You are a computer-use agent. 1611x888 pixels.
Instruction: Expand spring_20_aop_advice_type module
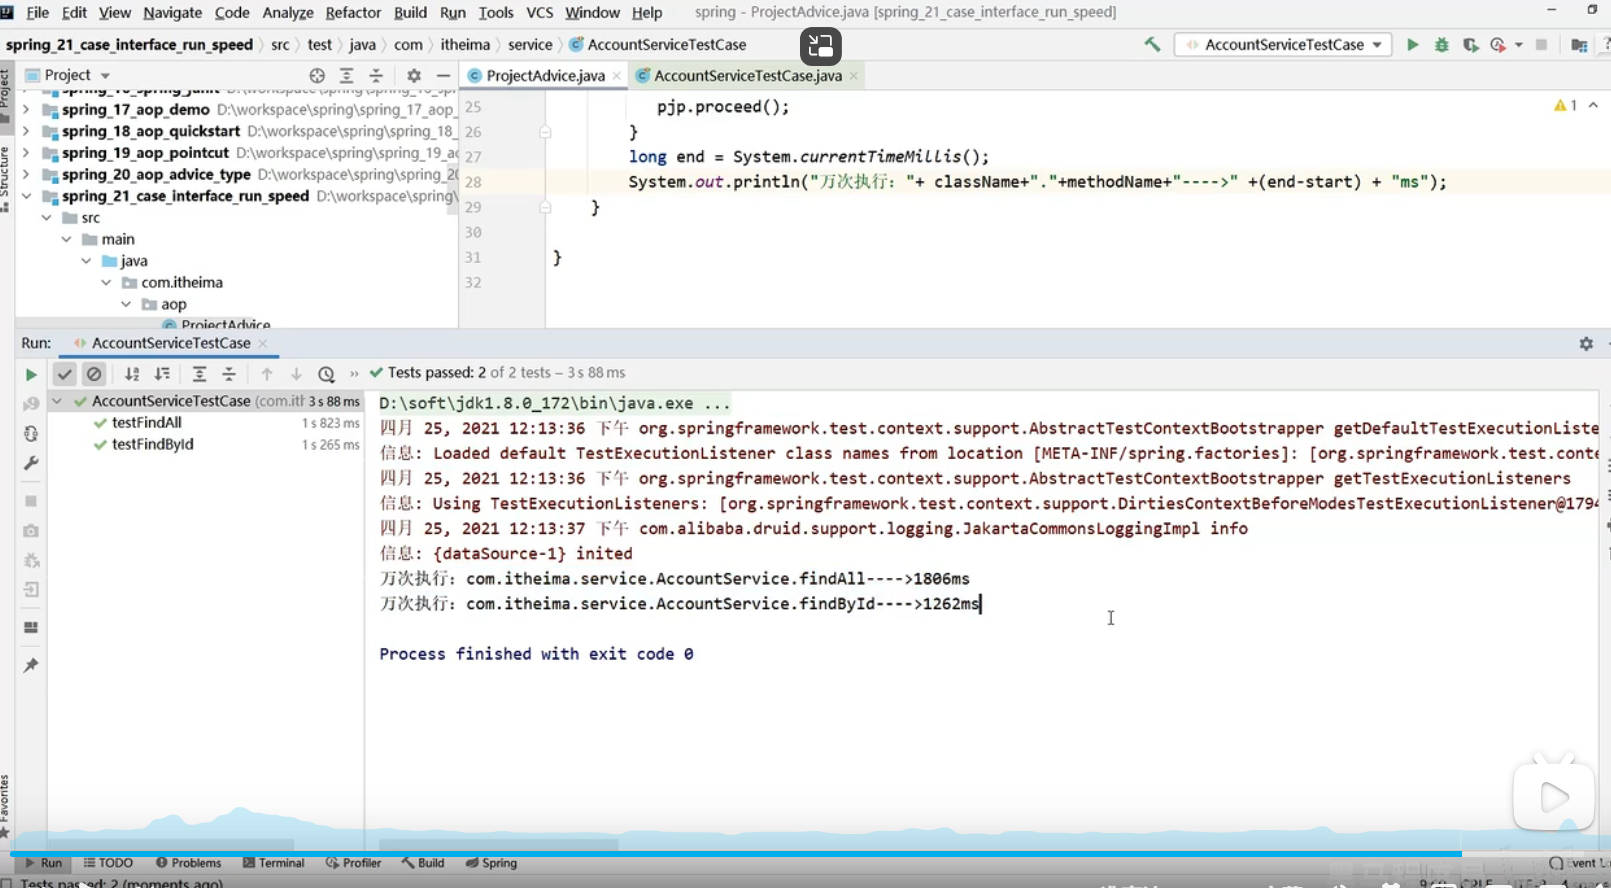(26, 174)
